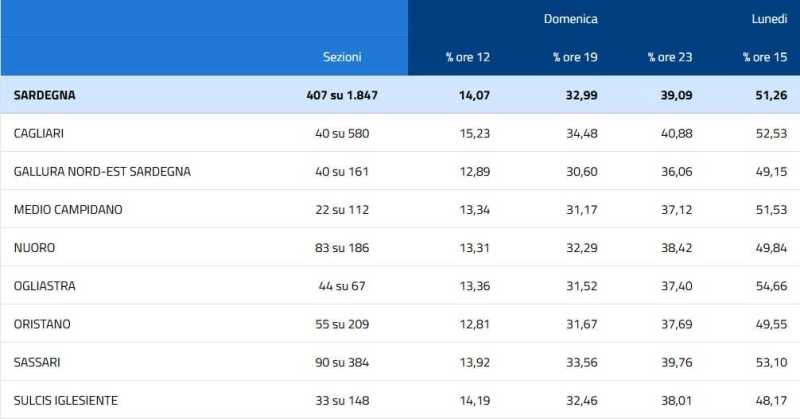Open the NUORO province row
This screenshot has width=800, height=419.
pos(35,247)
